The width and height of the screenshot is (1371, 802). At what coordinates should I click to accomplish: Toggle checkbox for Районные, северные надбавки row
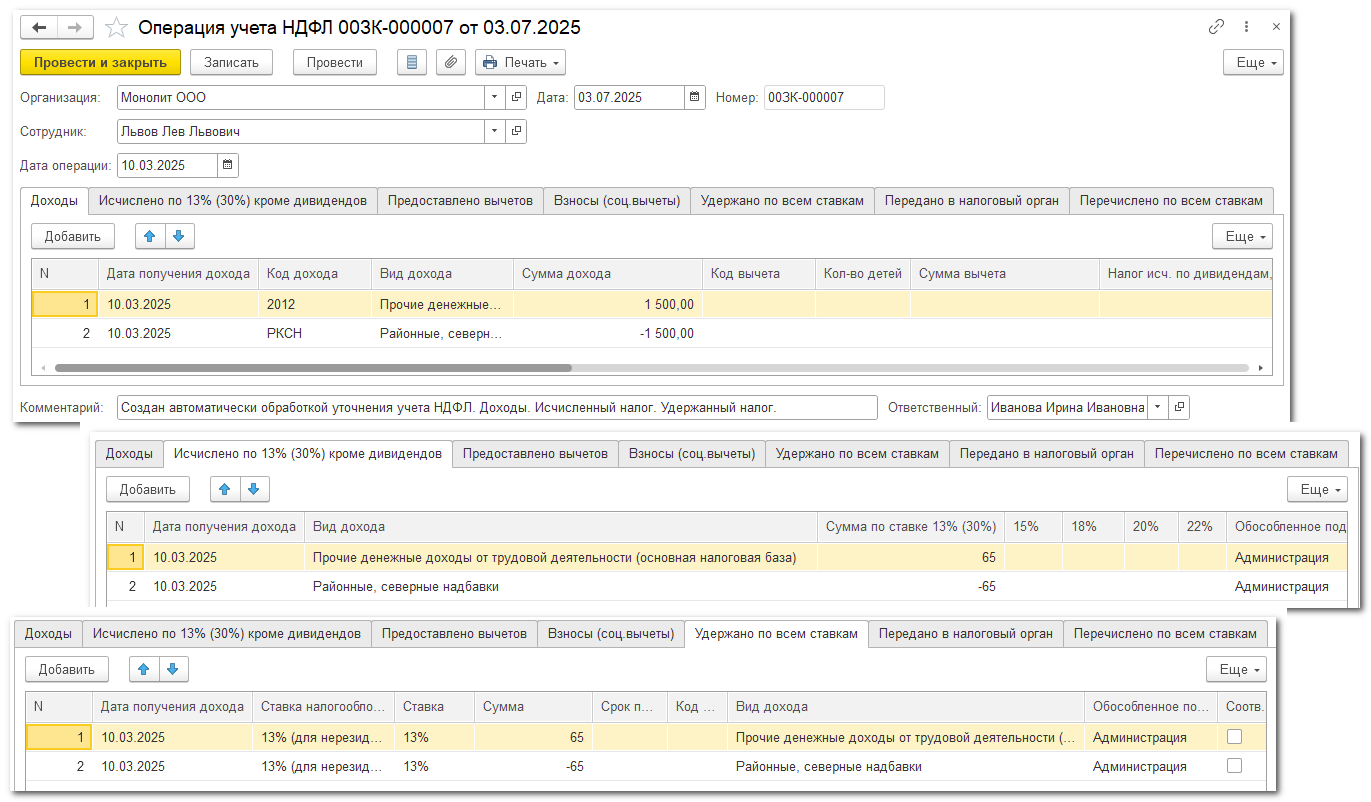click(x=1234, y=766)
